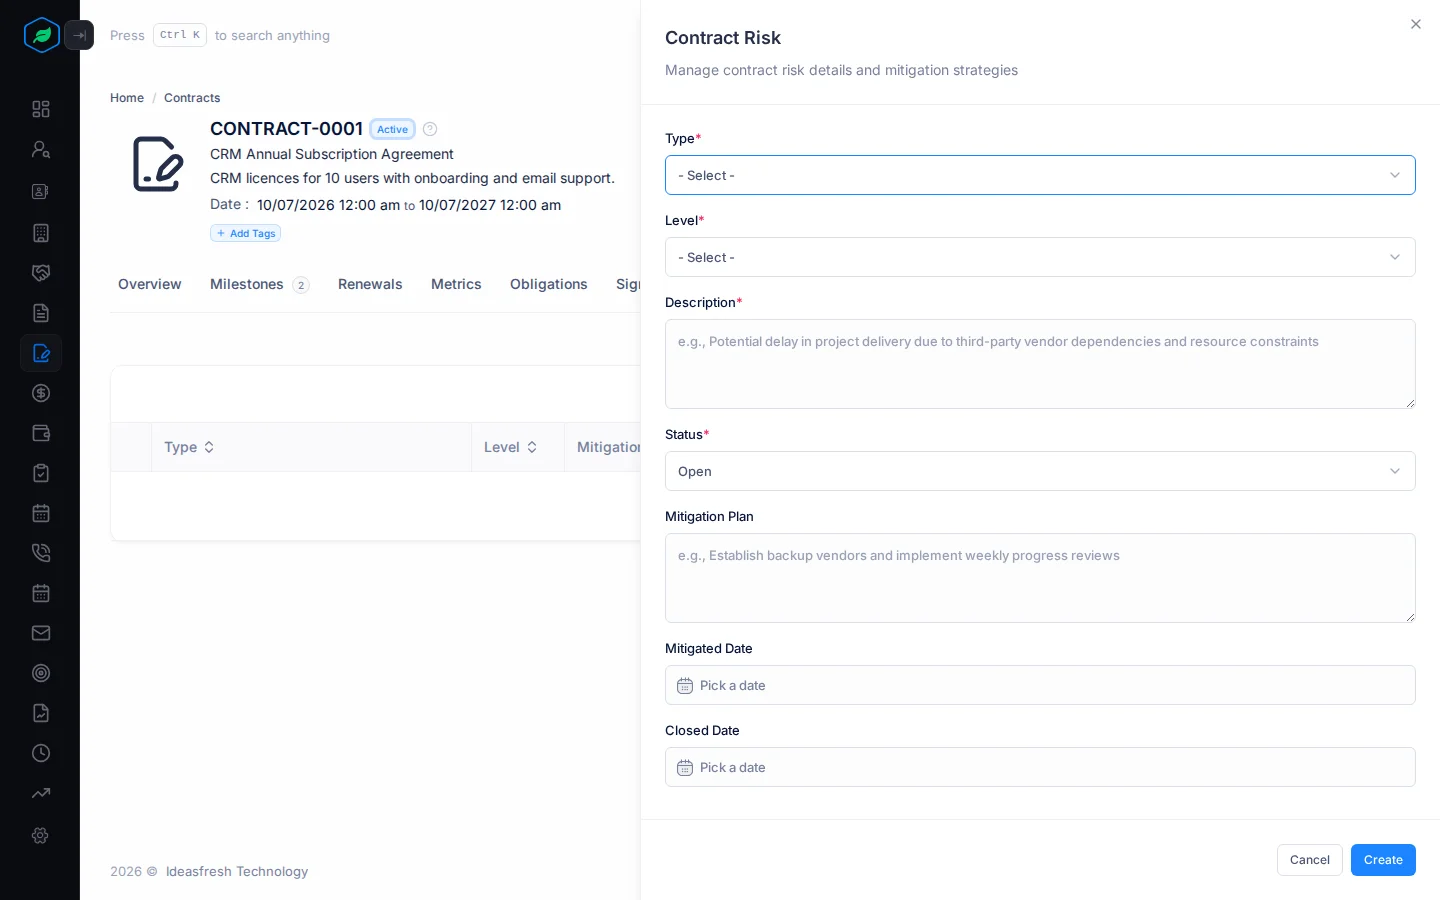Pick a Closed Date
Image resolution: width=1440 pixels, height=900 pixels.
pyautogui.click(x=1040, y=767)
